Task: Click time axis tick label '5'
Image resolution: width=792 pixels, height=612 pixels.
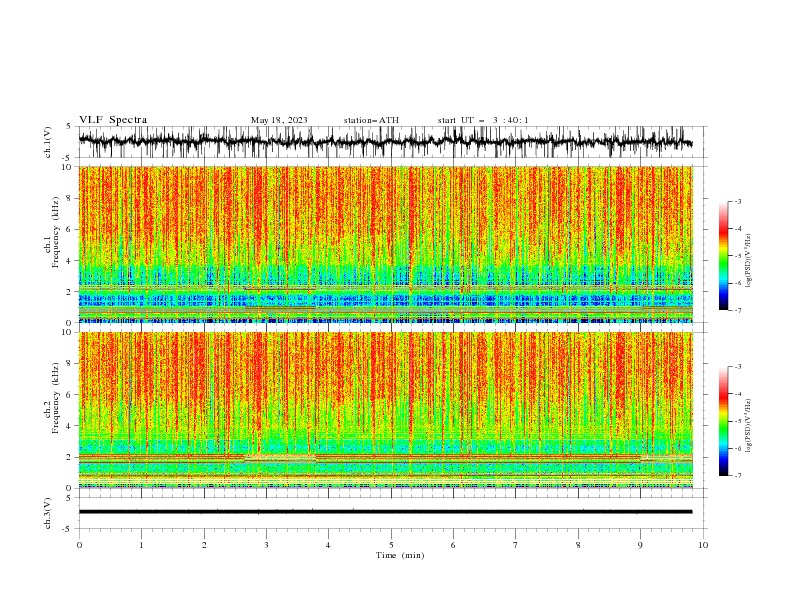Action: pyautogui.click(x=391, y=545)
